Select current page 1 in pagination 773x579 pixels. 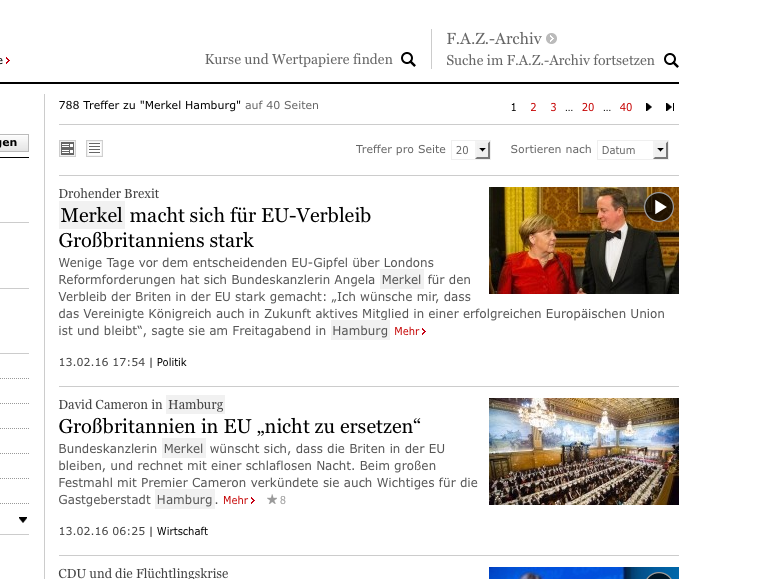pos(513,107)
